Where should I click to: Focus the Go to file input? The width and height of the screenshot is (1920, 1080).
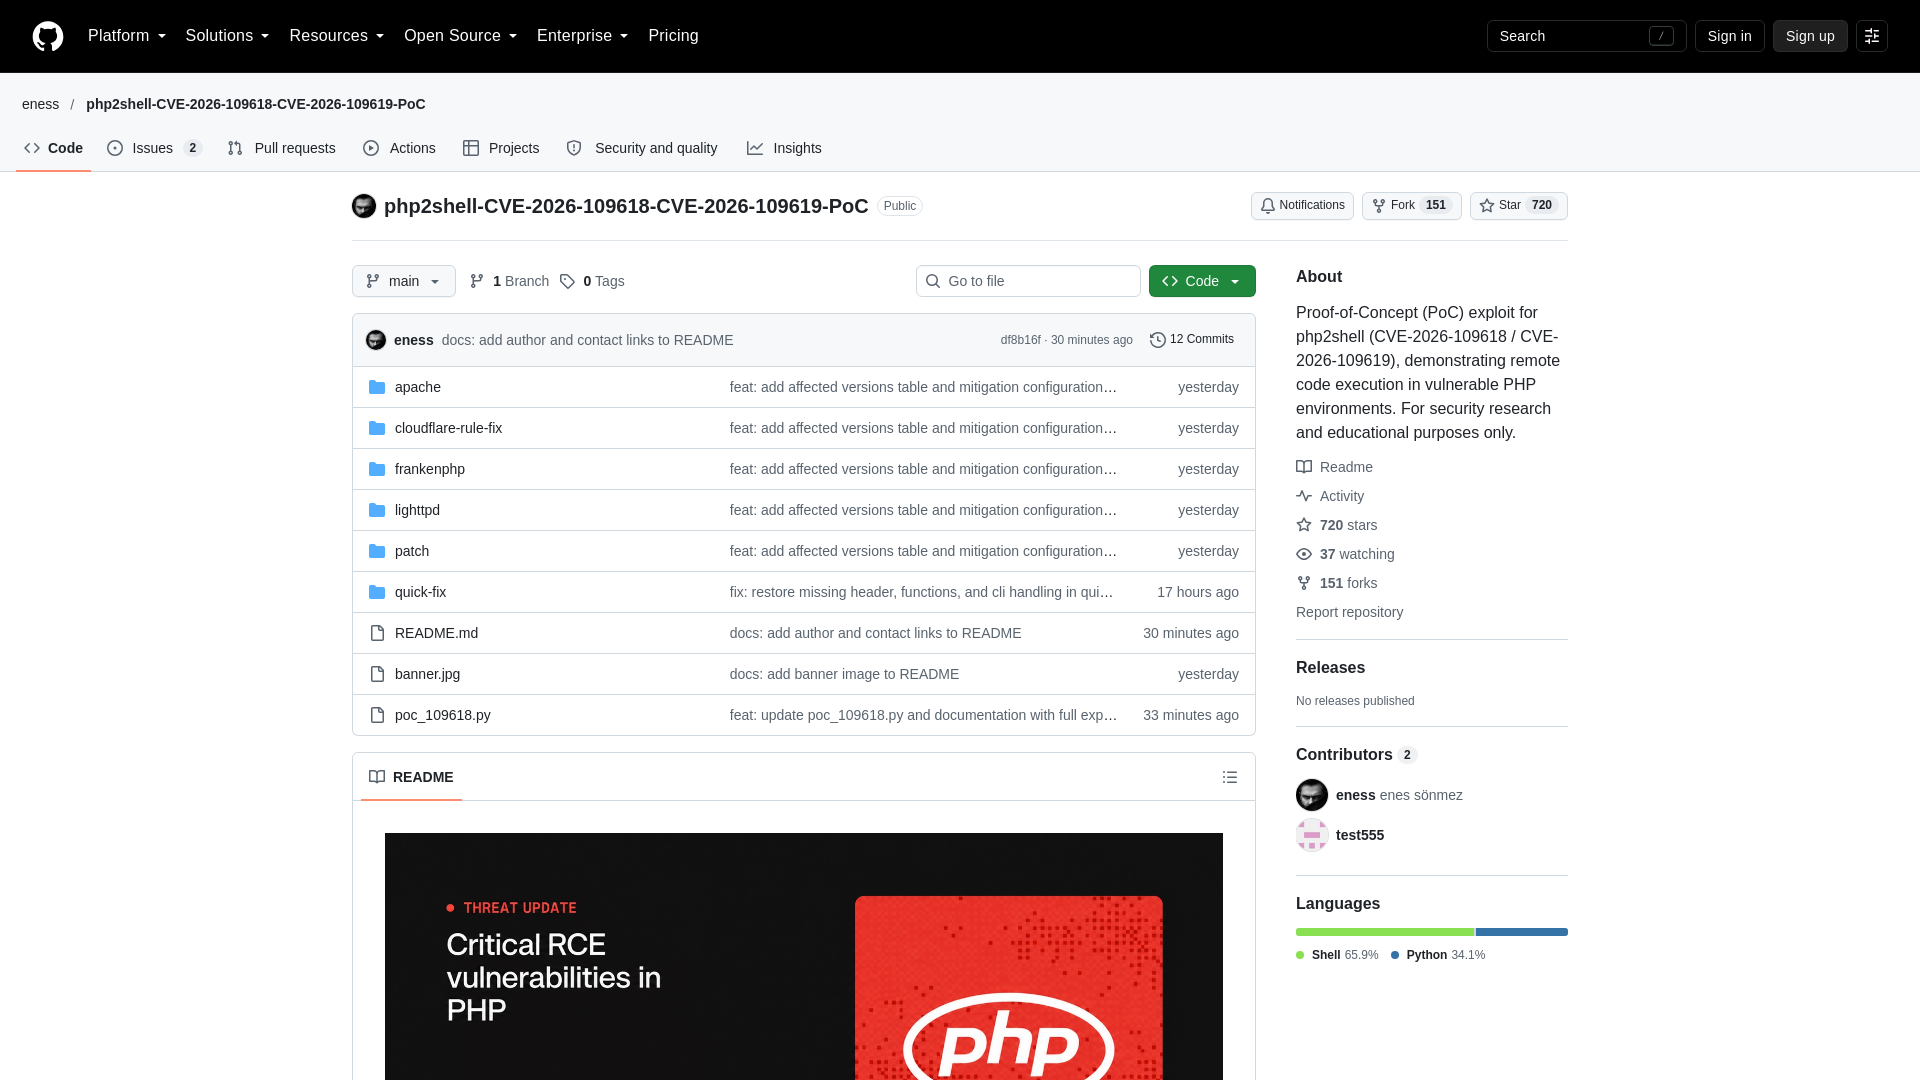tap(1028, 281)
